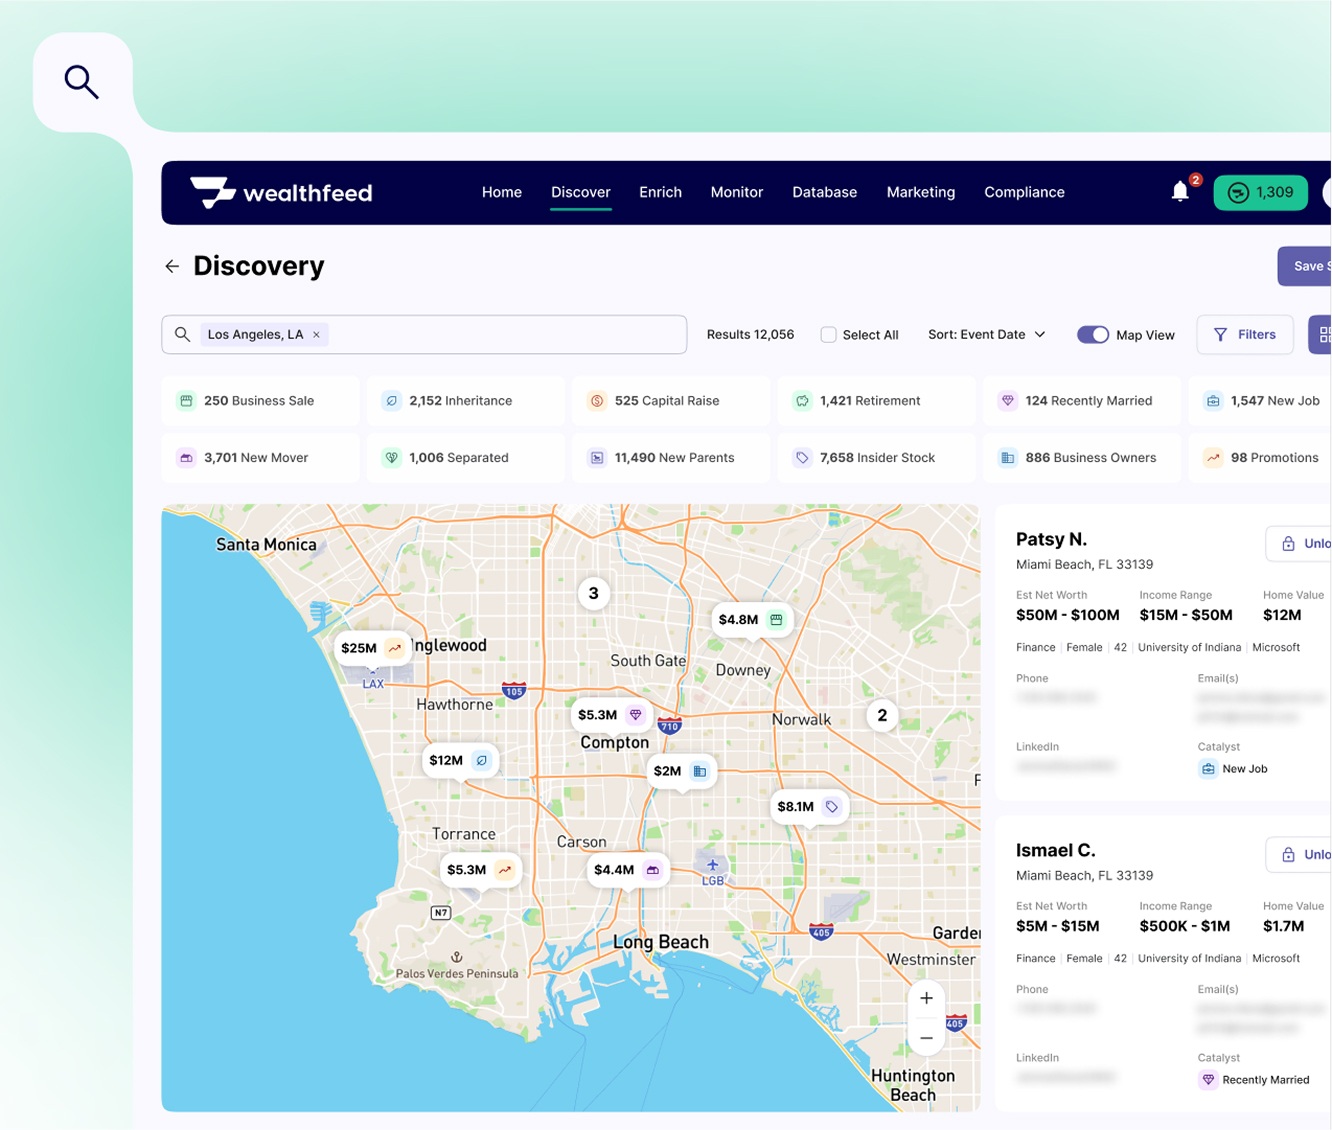The image size is (1332, 1130).
Task: Unlock Patsy N.'s contact details
Action: [x=1300, y=543]
